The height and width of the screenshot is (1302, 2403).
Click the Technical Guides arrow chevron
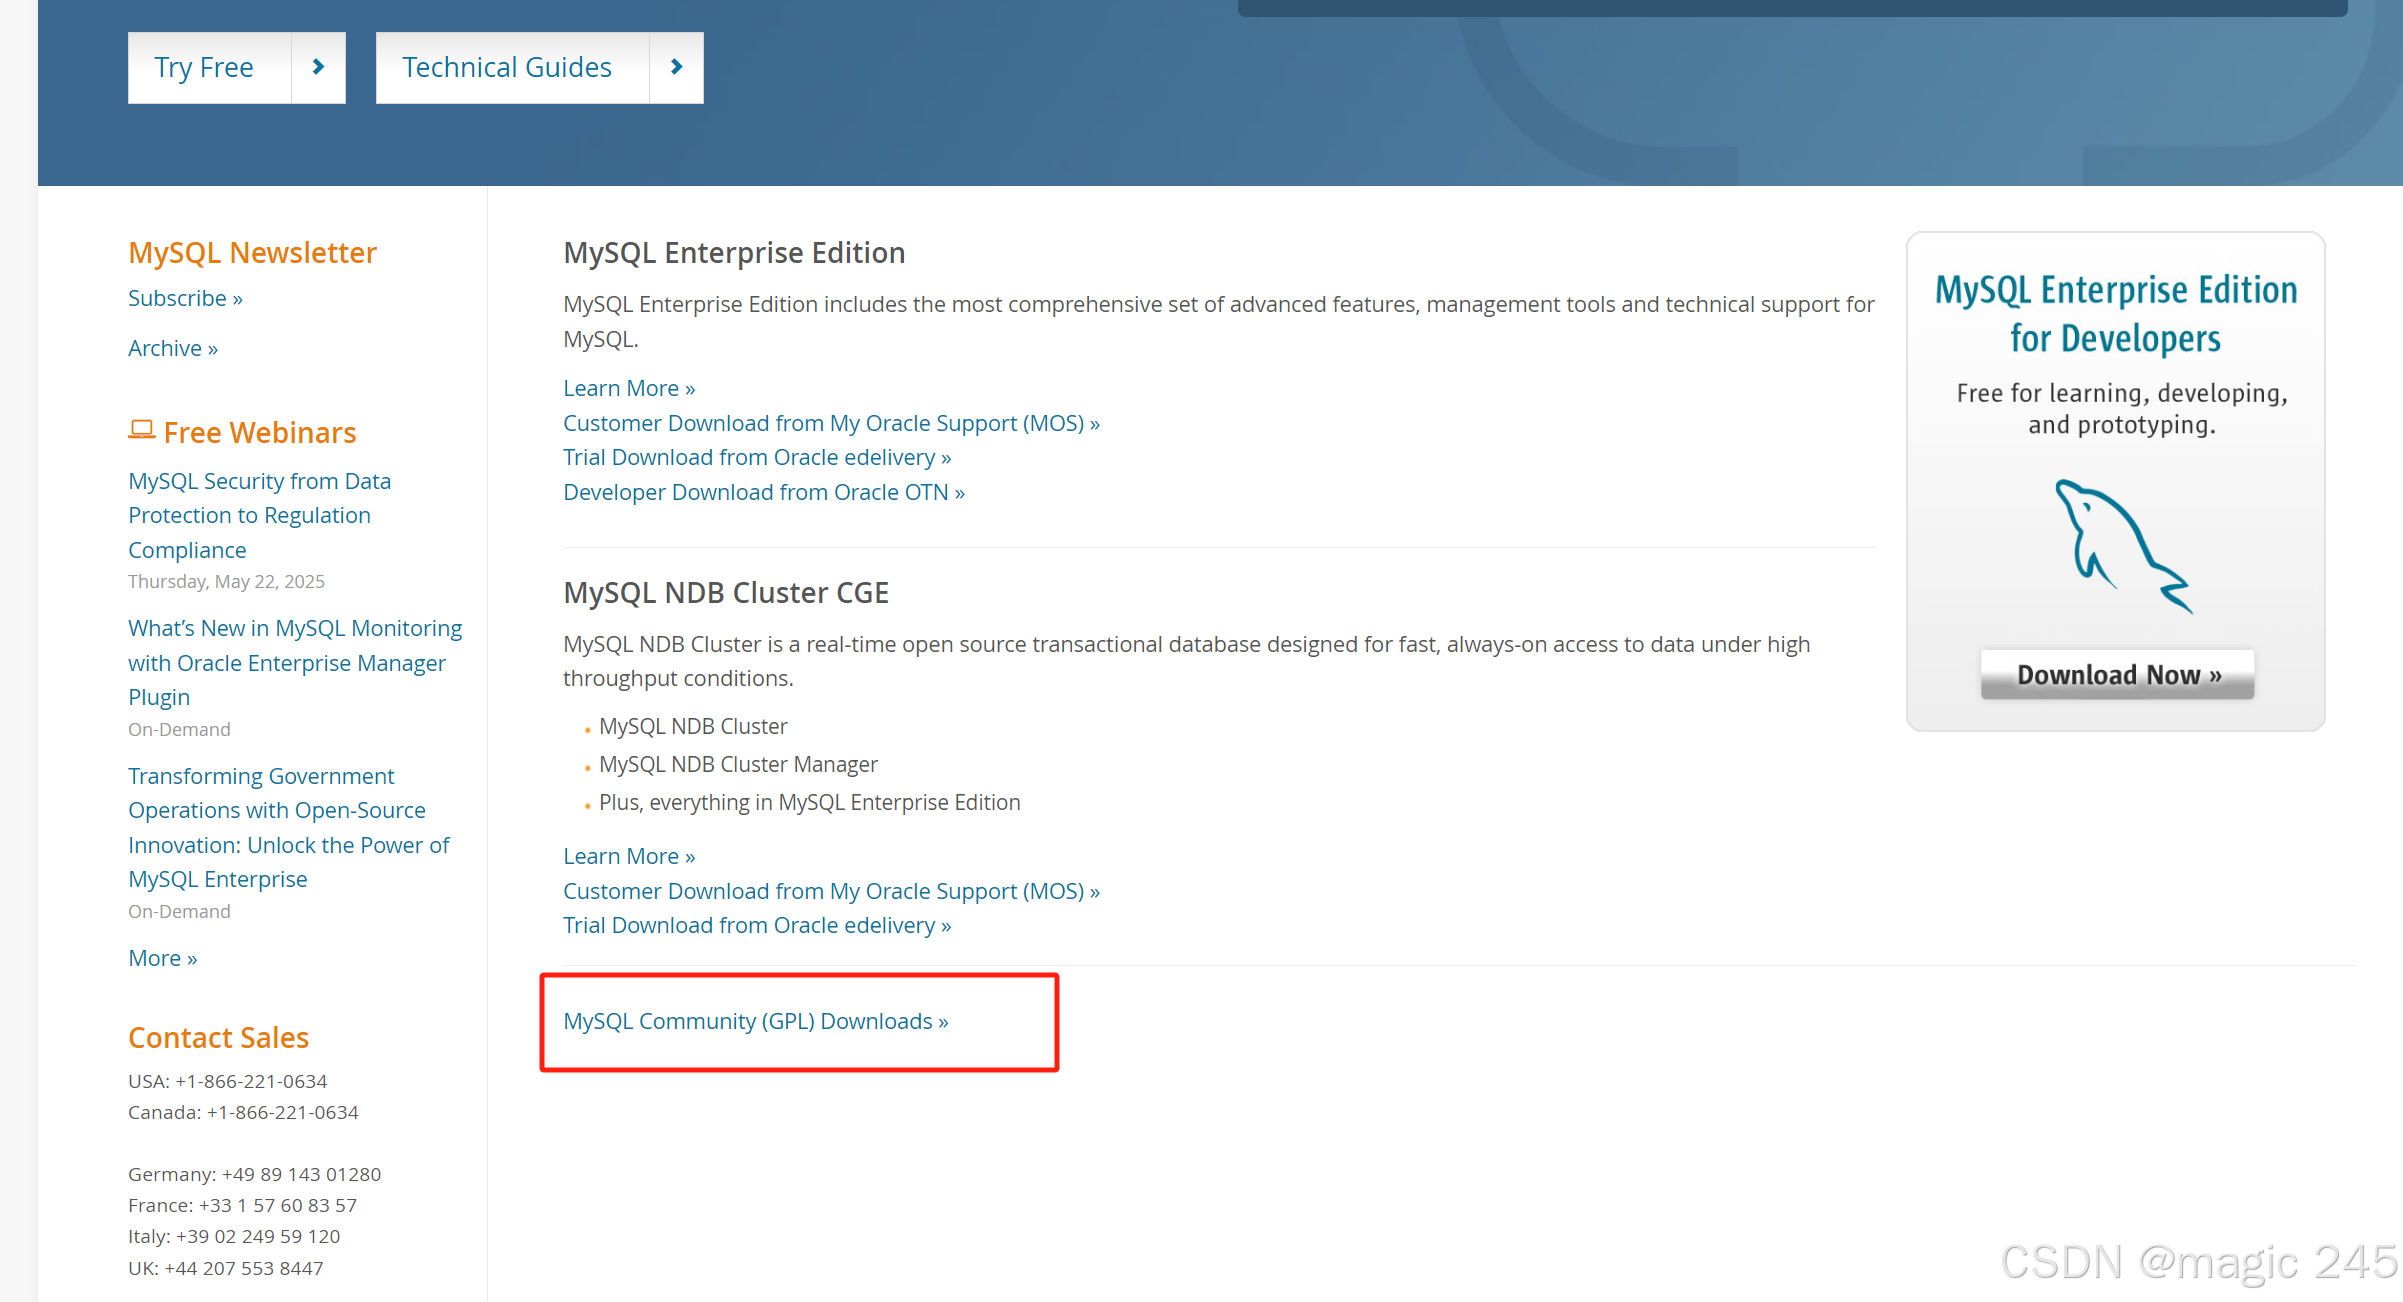pos(676,67)
